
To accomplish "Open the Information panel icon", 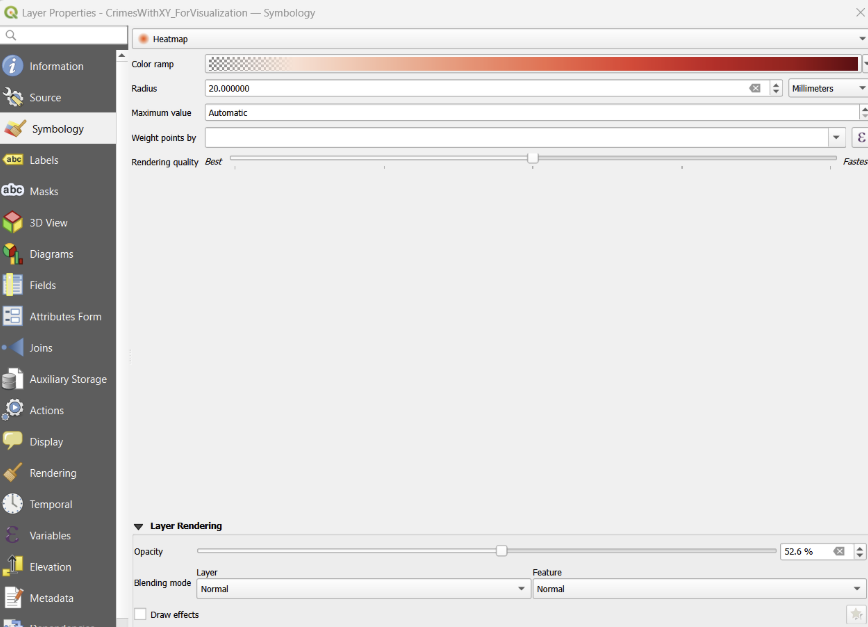I will click(x=13, y=66).
